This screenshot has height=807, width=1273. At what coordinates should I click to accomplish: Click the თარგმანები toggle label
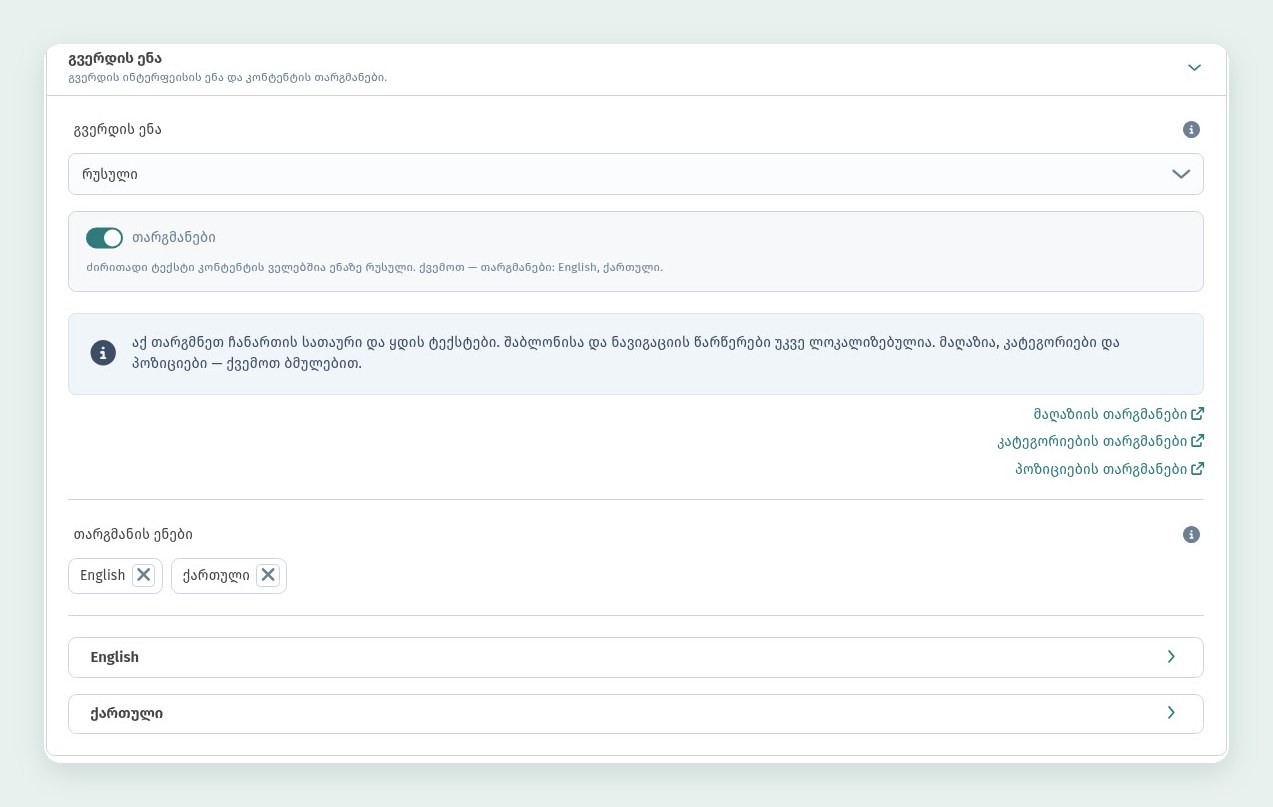174,238
